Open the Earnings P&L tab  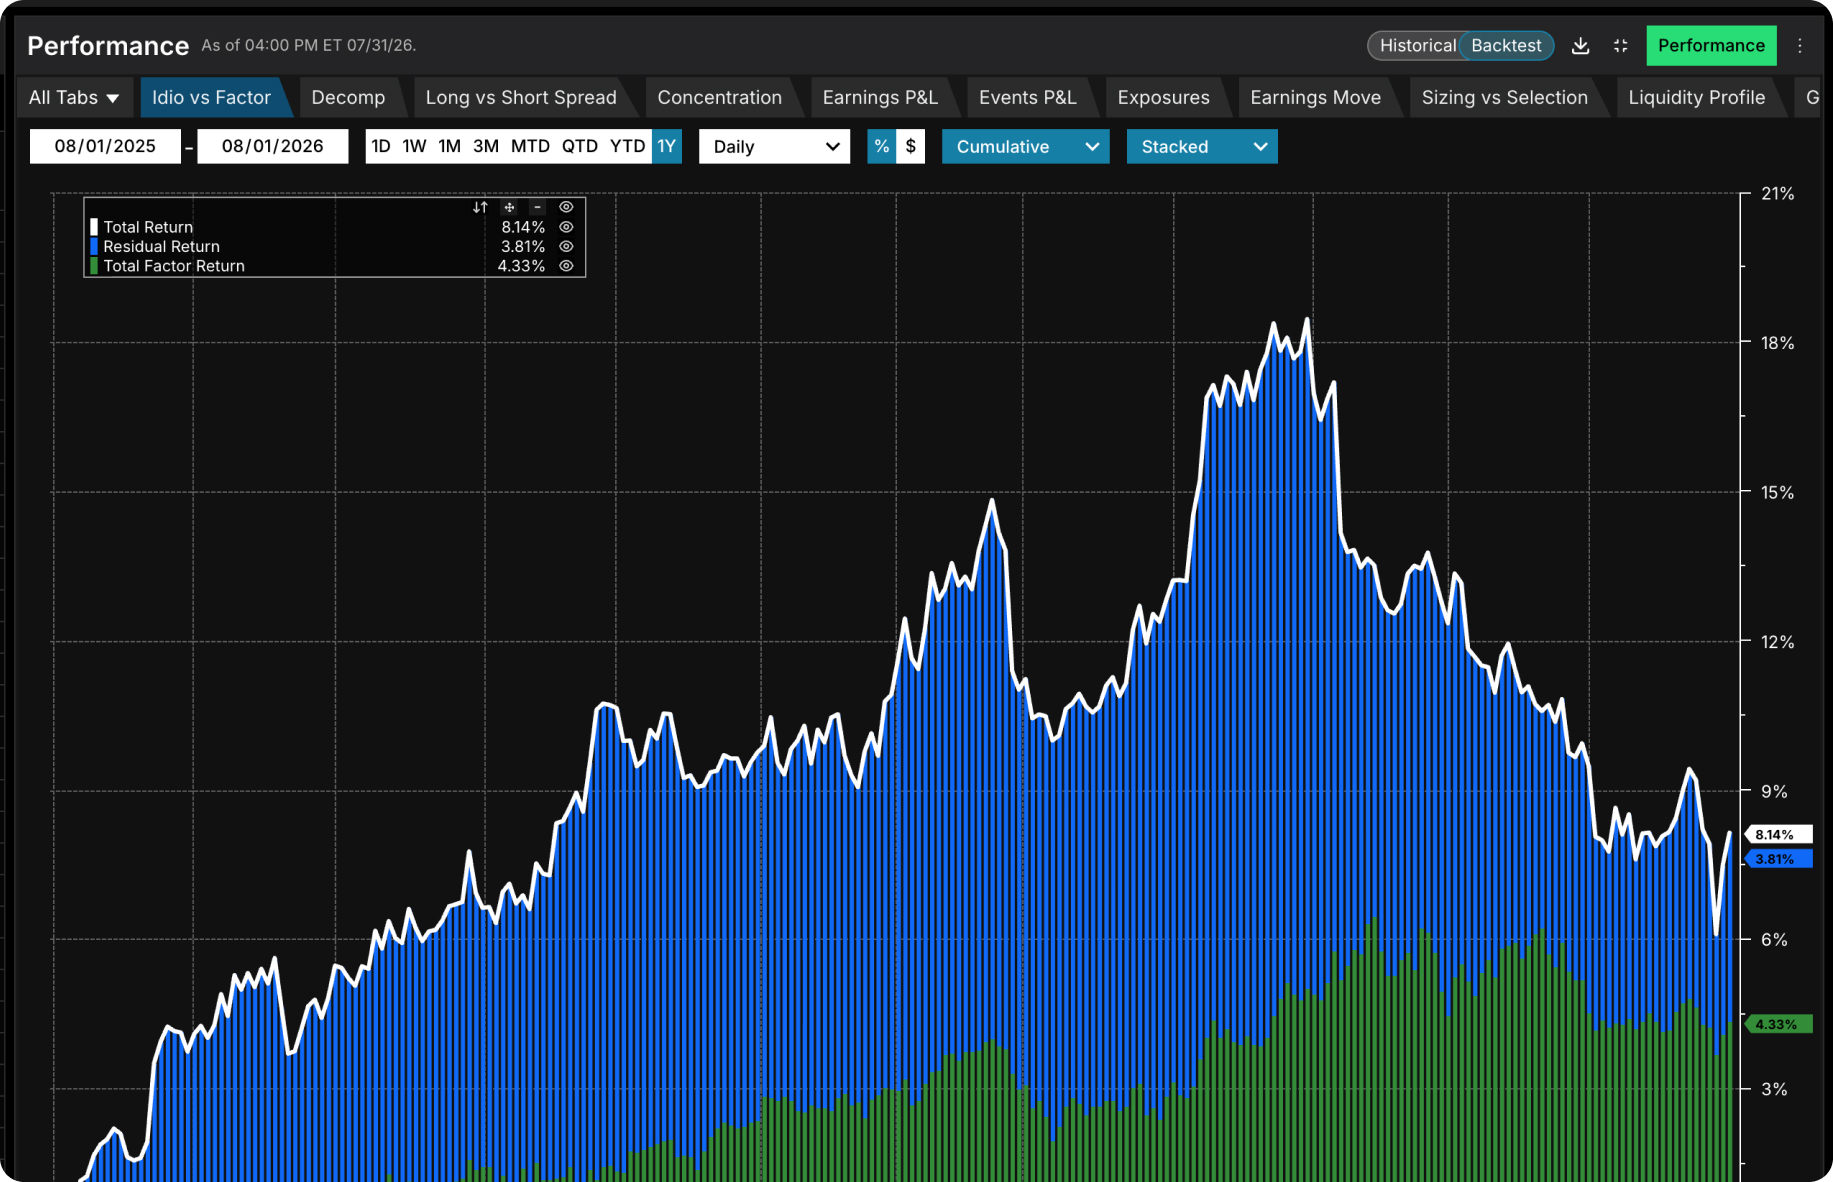880,98
